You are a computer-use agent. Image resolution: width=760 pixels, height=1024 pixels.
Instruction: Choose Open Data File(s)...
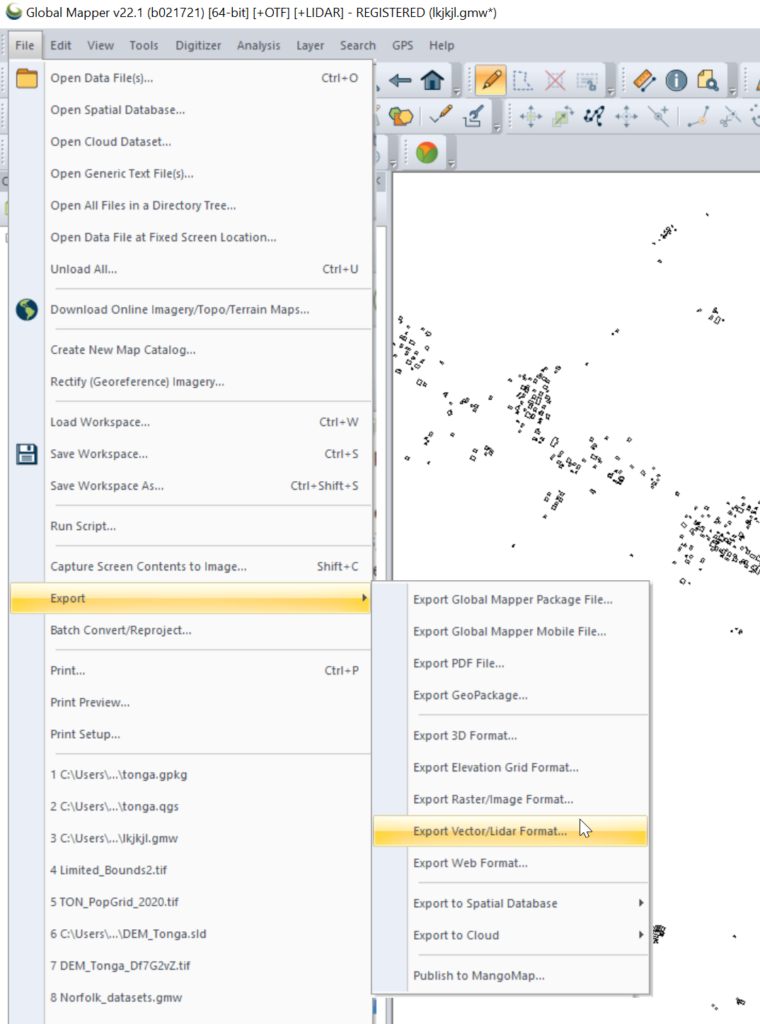(x=191, y=78)
